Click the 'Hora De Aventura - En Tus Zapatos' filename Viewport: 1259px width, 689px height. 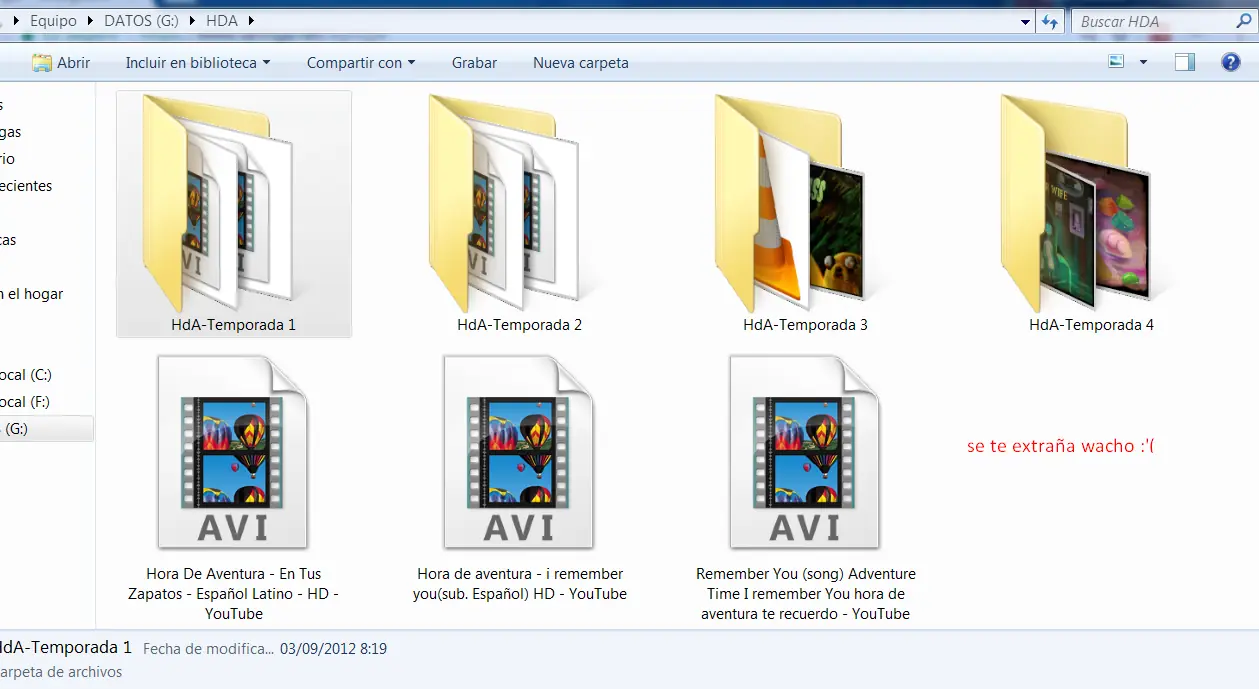coord(233,594)
